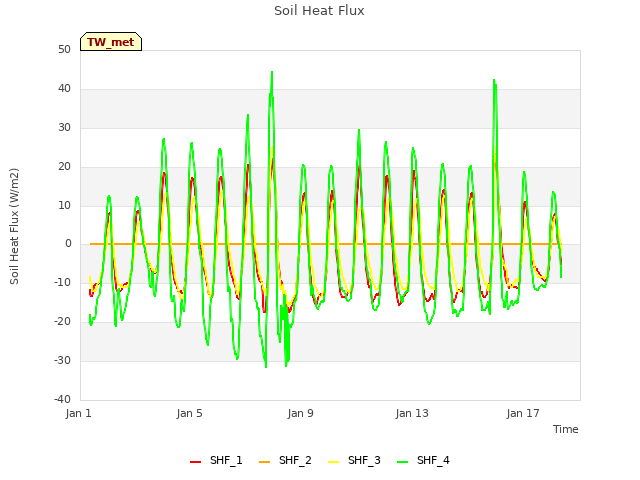Click the tallest green SHF_4 peak near Jan 8
This screenshot has height=480, width=640.
coord(272,73)
